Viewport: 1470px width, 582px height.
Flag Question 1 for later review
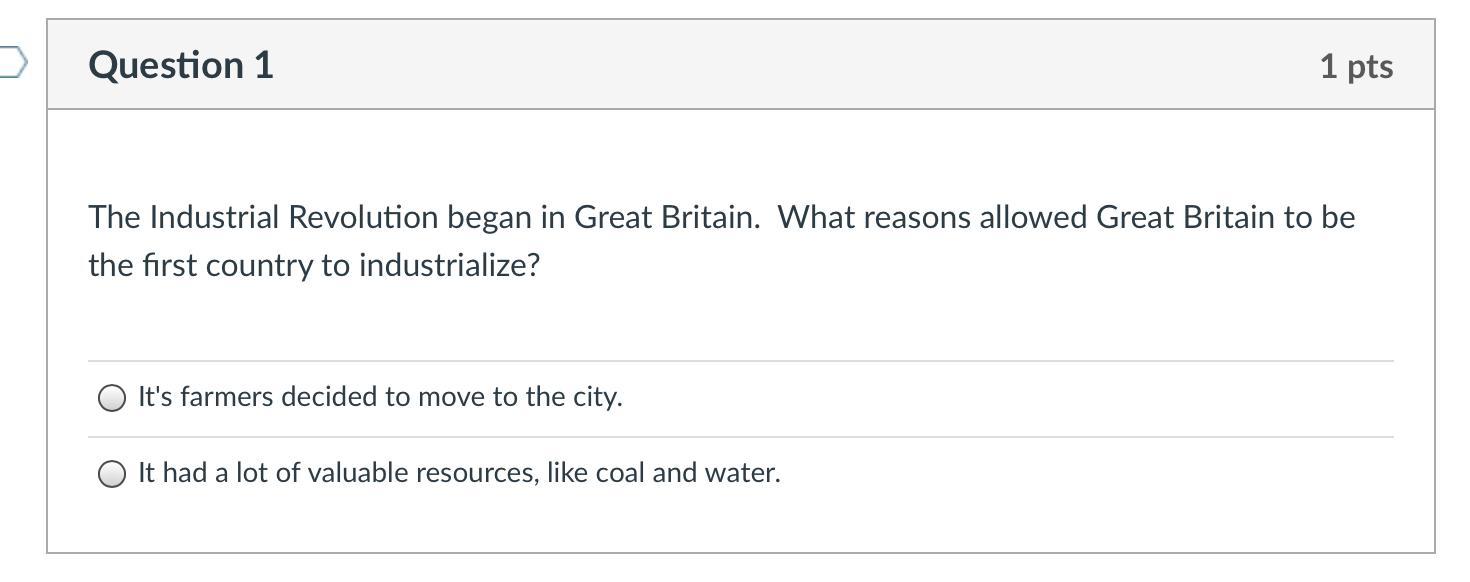pyautogui.click(x=12, y=64)
